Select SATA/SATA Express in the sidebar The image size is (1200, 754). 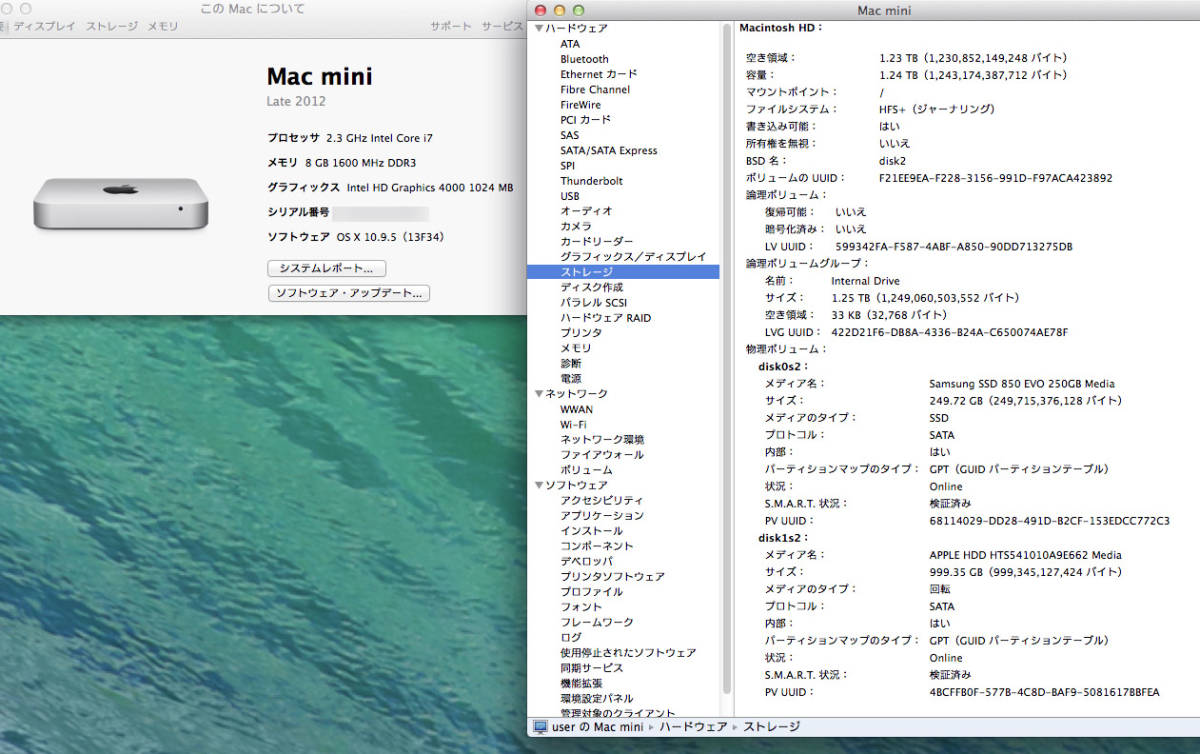(609, 150)
